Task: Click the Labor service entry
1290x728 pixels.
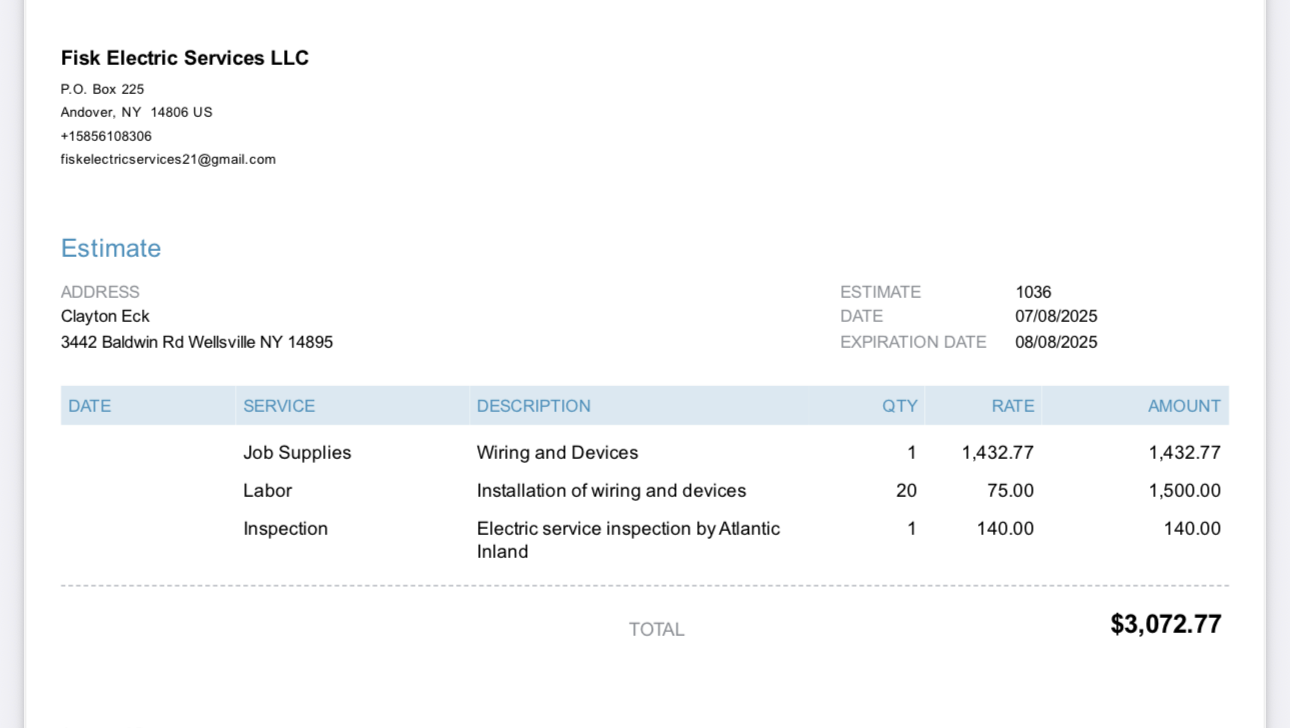Action: [267, 490]
